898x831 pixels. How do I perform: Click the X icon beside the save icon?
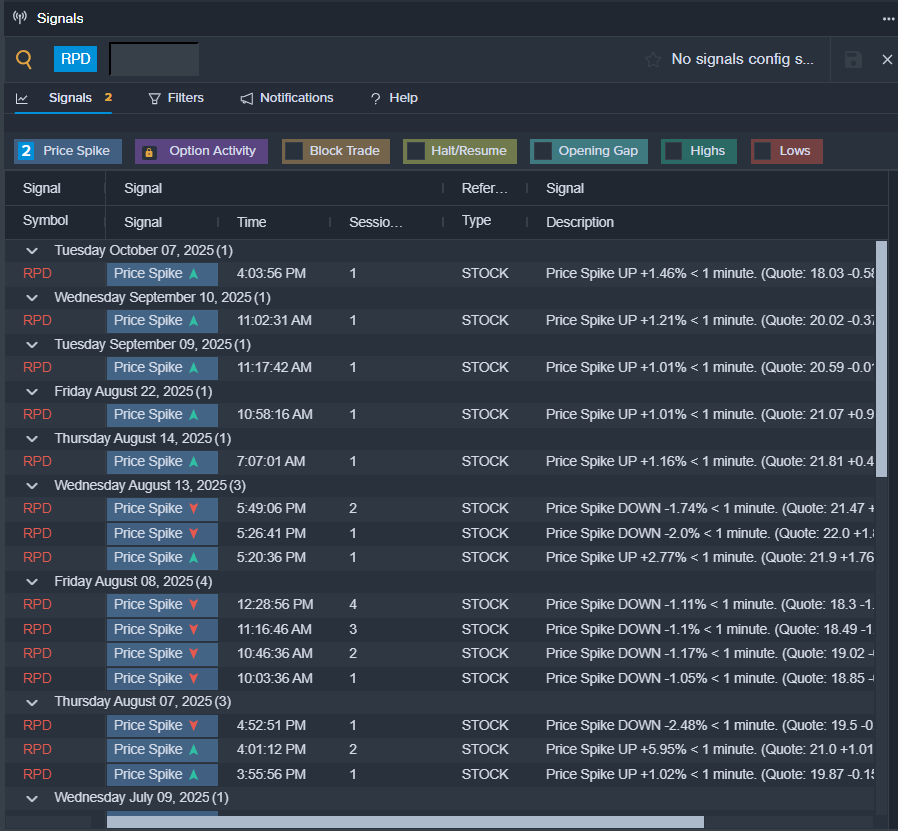(887, 60)
